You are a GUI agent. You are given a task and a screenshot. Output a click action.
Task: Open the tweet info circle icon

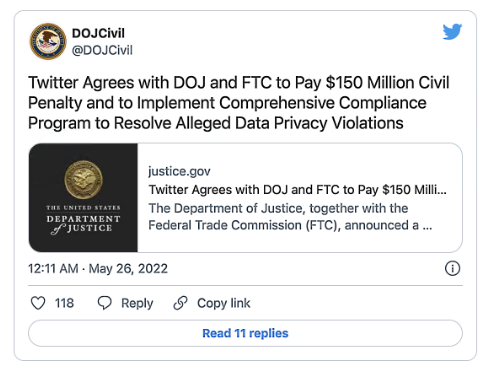pos(452,268)
